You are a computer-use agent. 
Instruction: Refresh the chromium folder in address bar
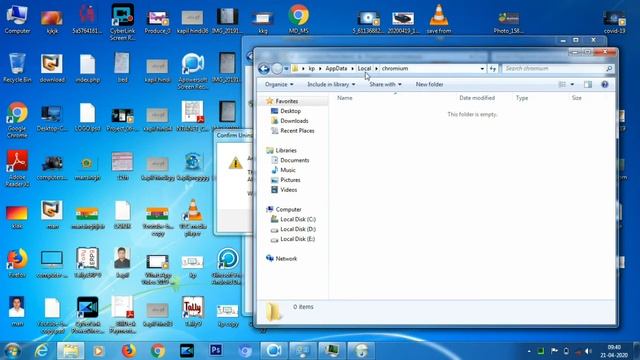[x=493, y=69]
